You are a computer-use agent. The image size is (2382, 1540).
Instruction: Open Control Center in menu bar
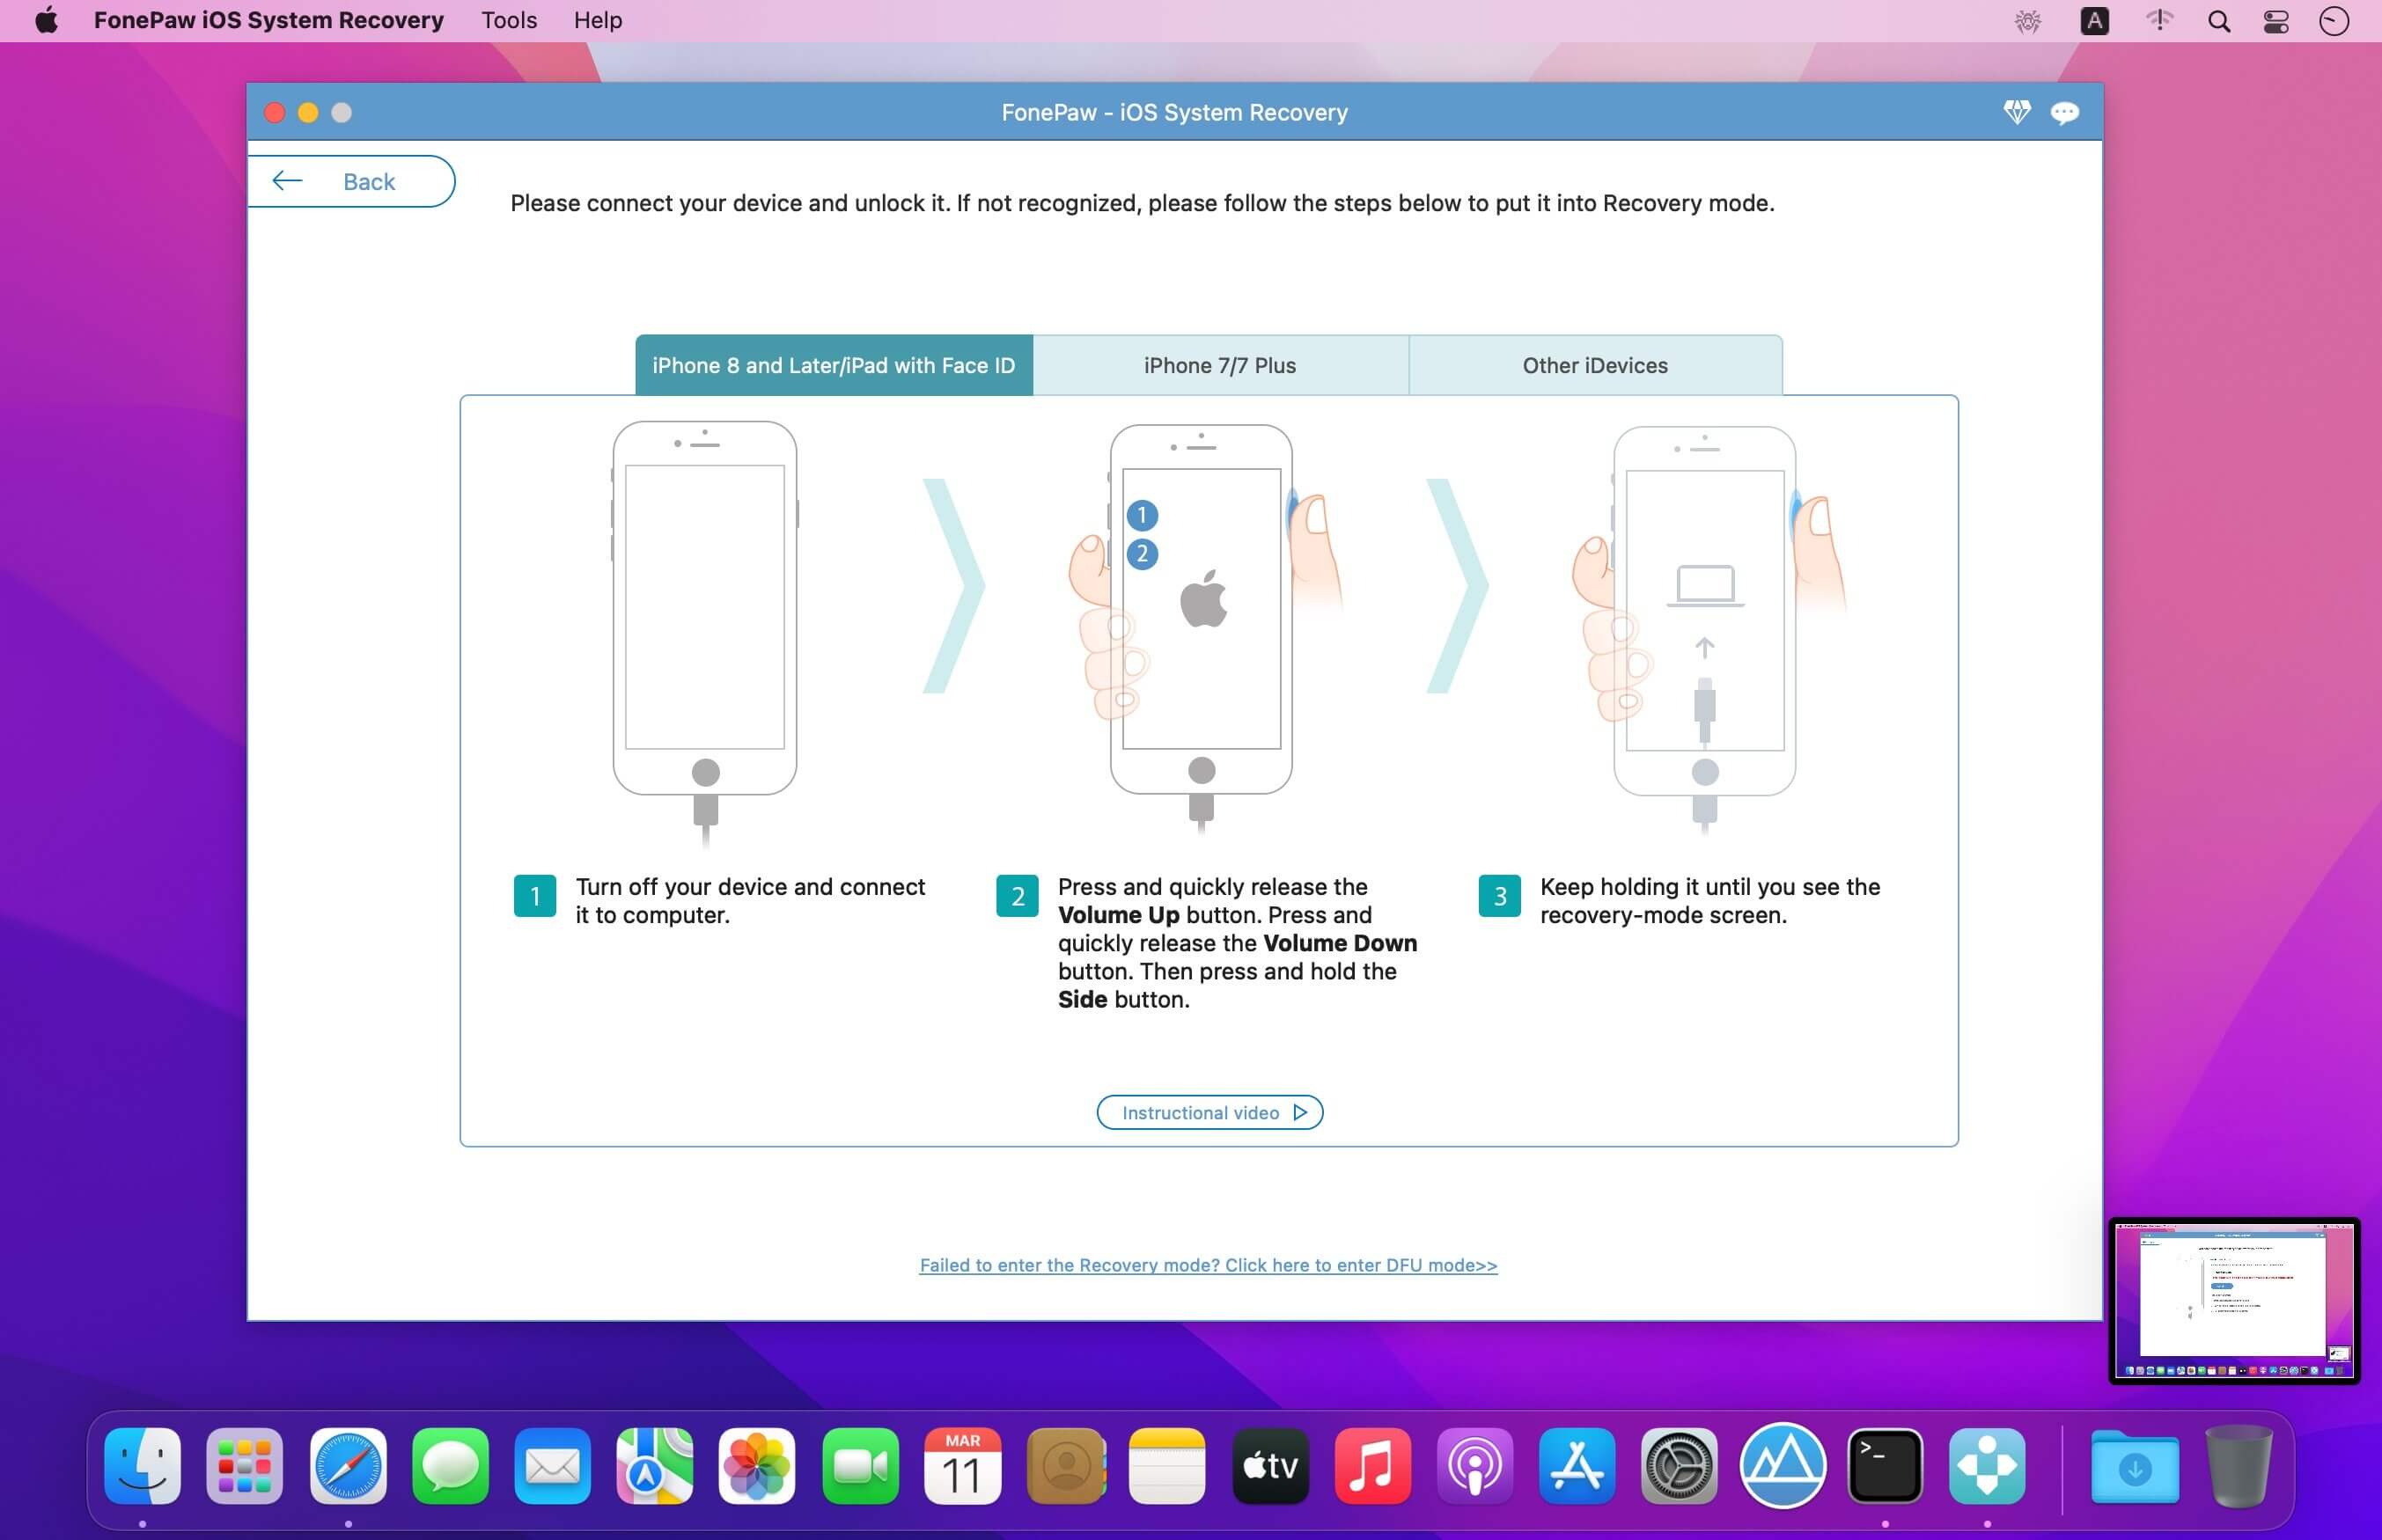pyautogui.click(x=2276, y=21)
